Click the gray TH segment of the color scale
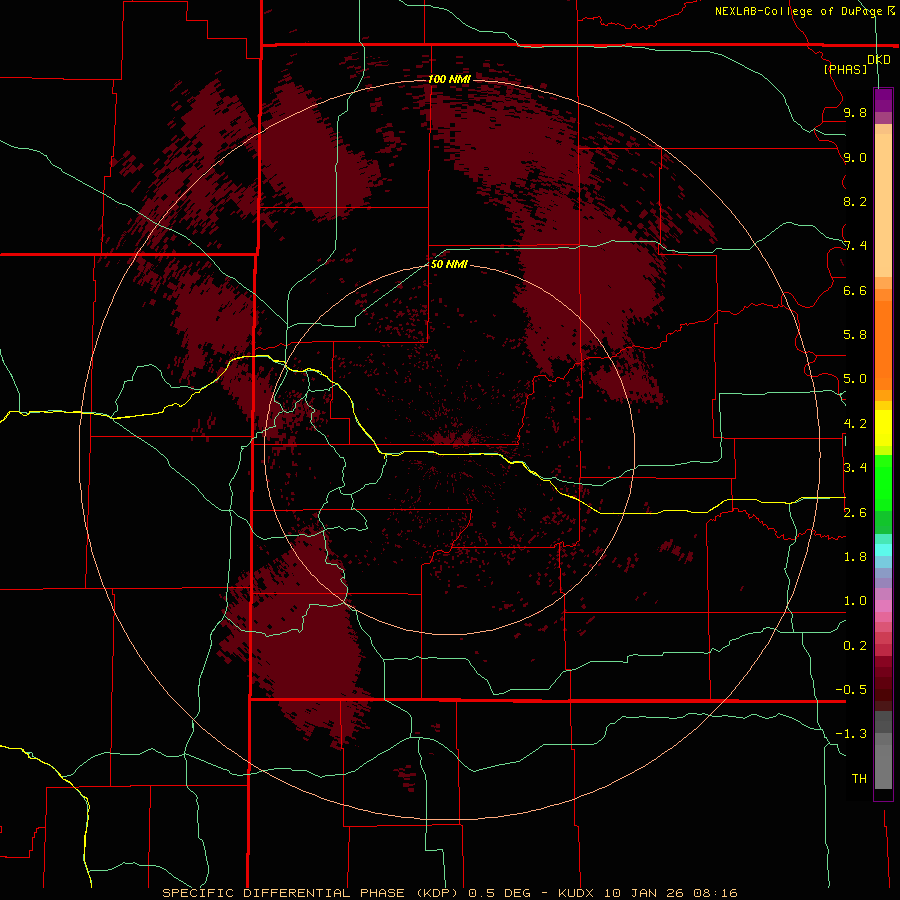The width and height of the screenshot is (900, 900). [x=883, y=767]
